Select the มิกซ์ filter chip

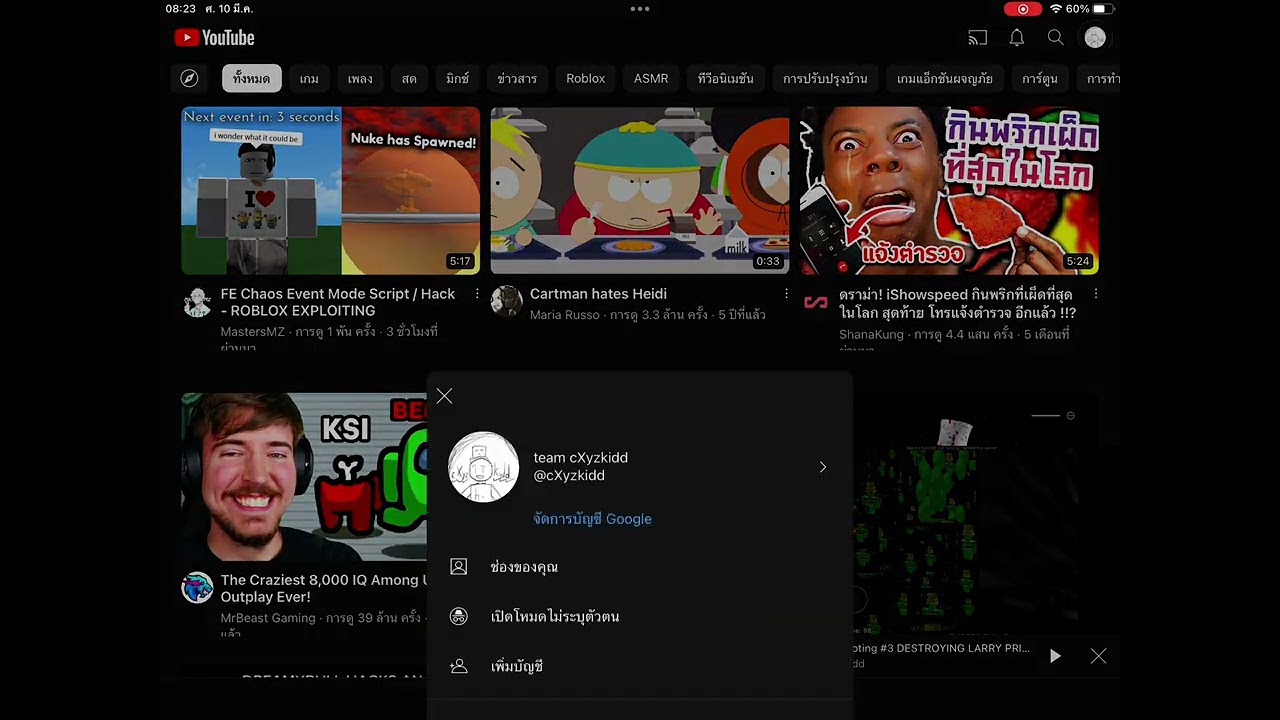pos(457,78)
